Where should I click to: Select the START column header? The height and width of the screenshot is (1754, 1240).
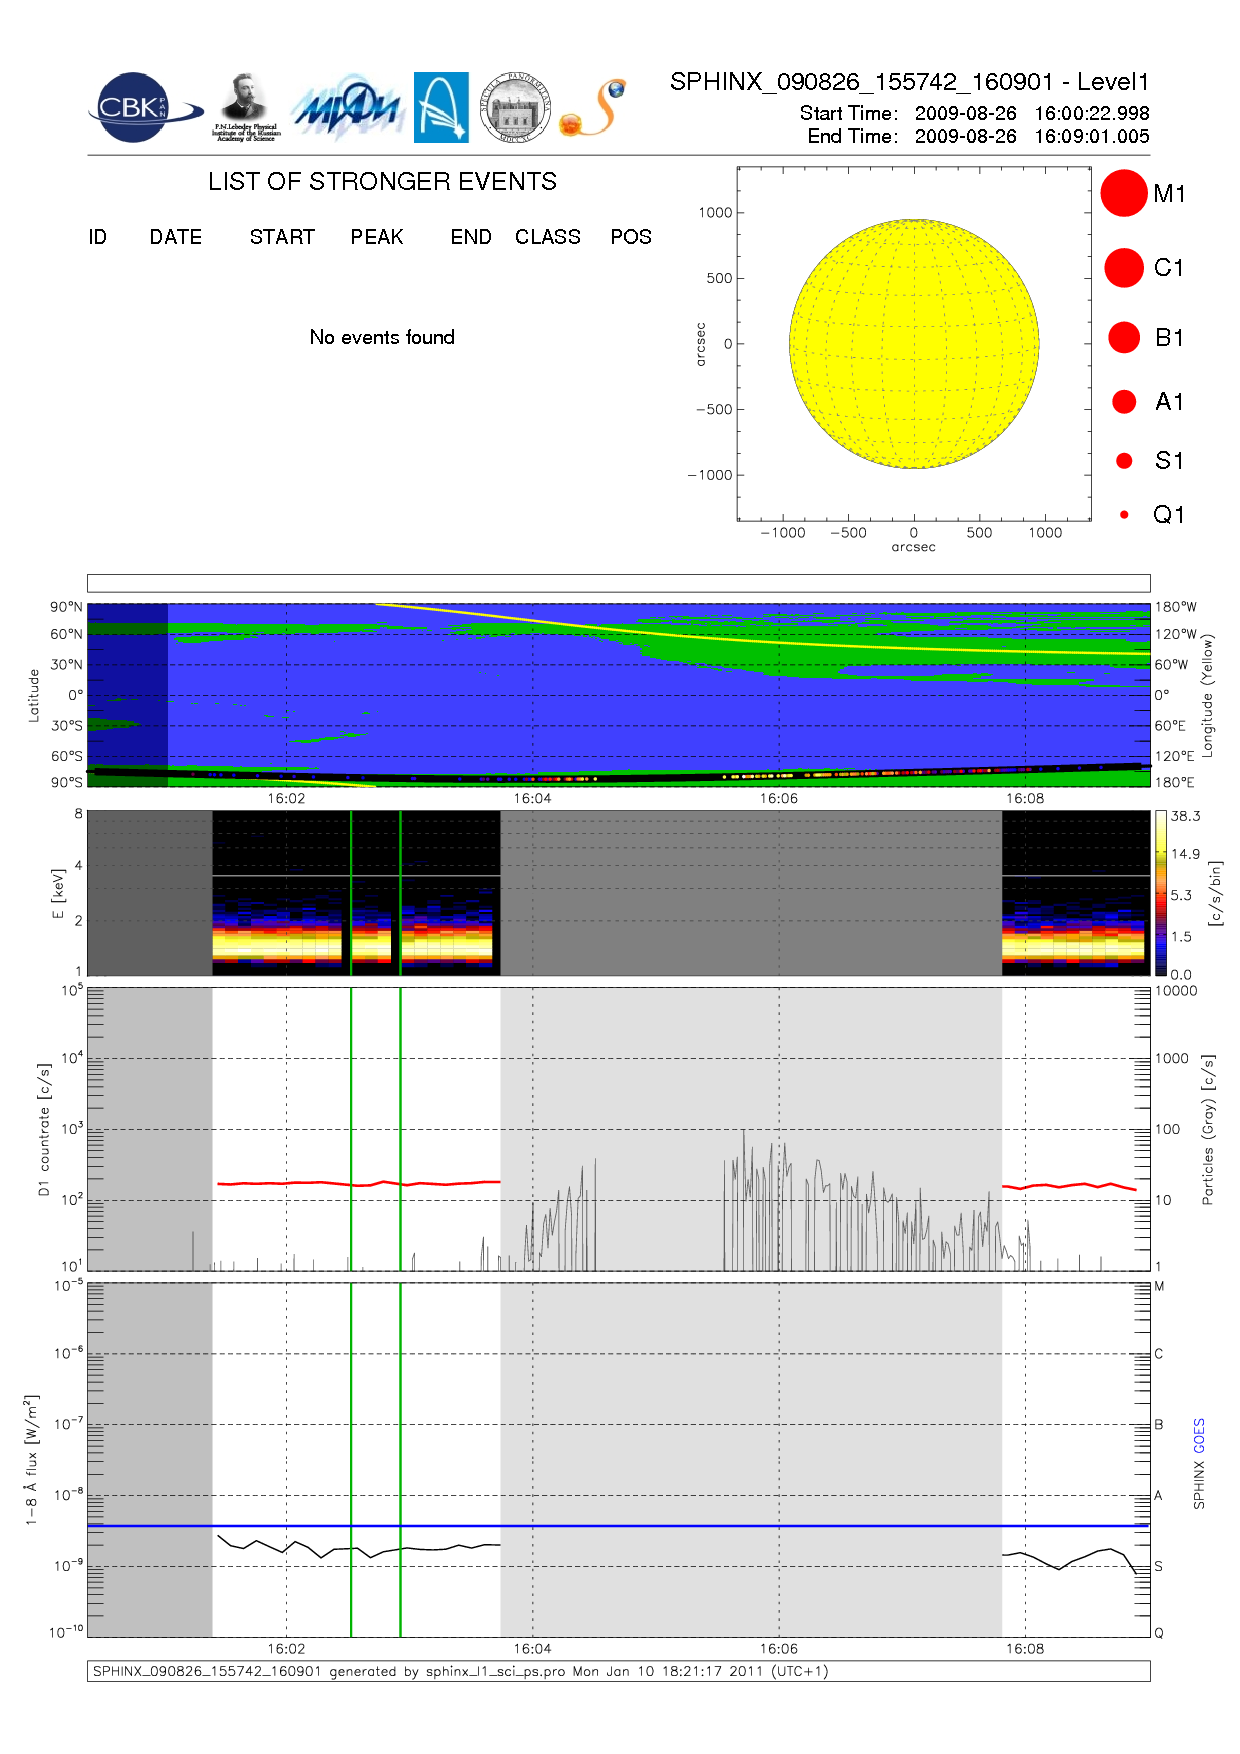(x=282, y=237)
